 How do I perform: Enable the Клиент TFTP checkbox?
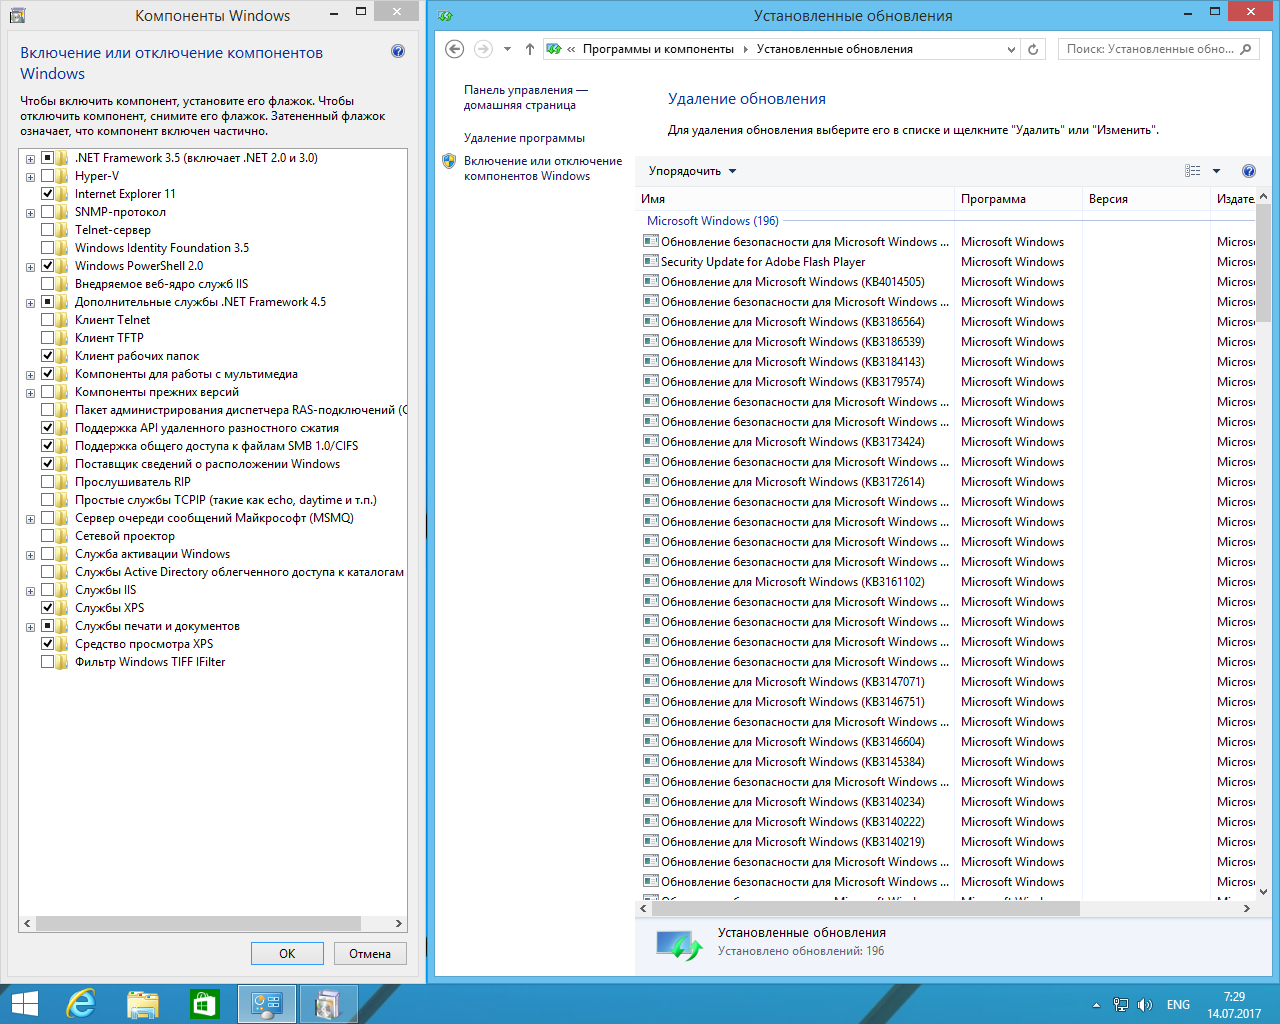47,338
